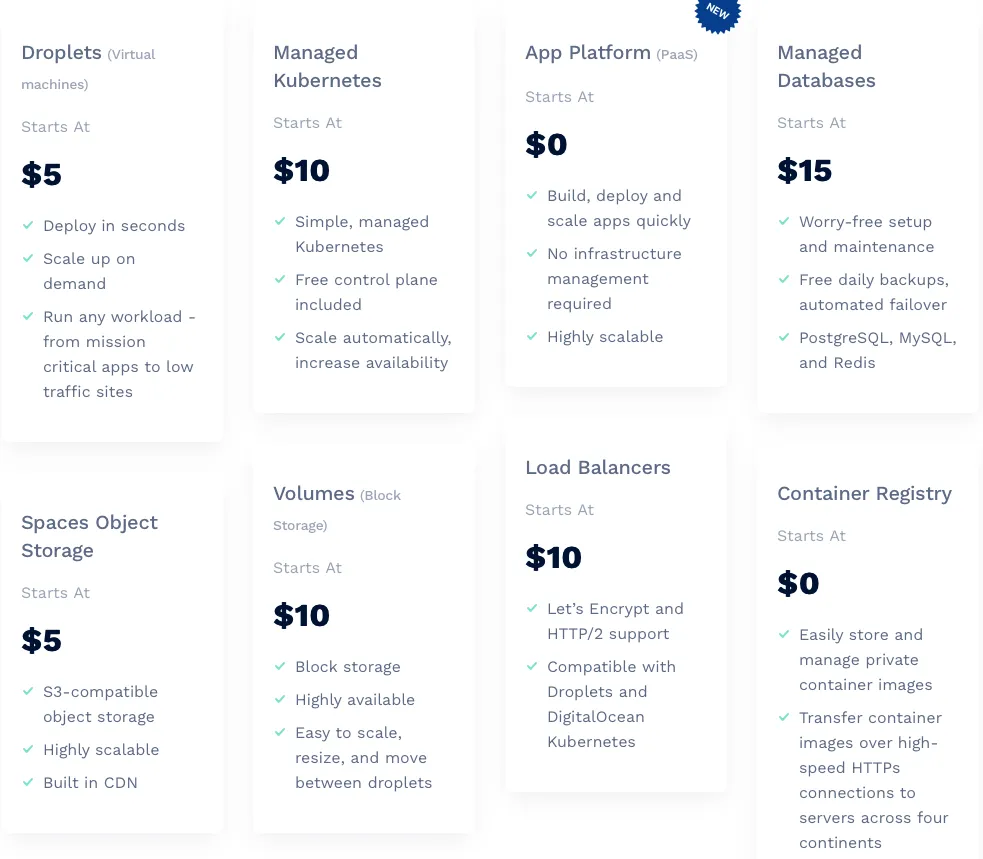
Task: Select the Load Balancers card title
Action: tap(598, 467)
